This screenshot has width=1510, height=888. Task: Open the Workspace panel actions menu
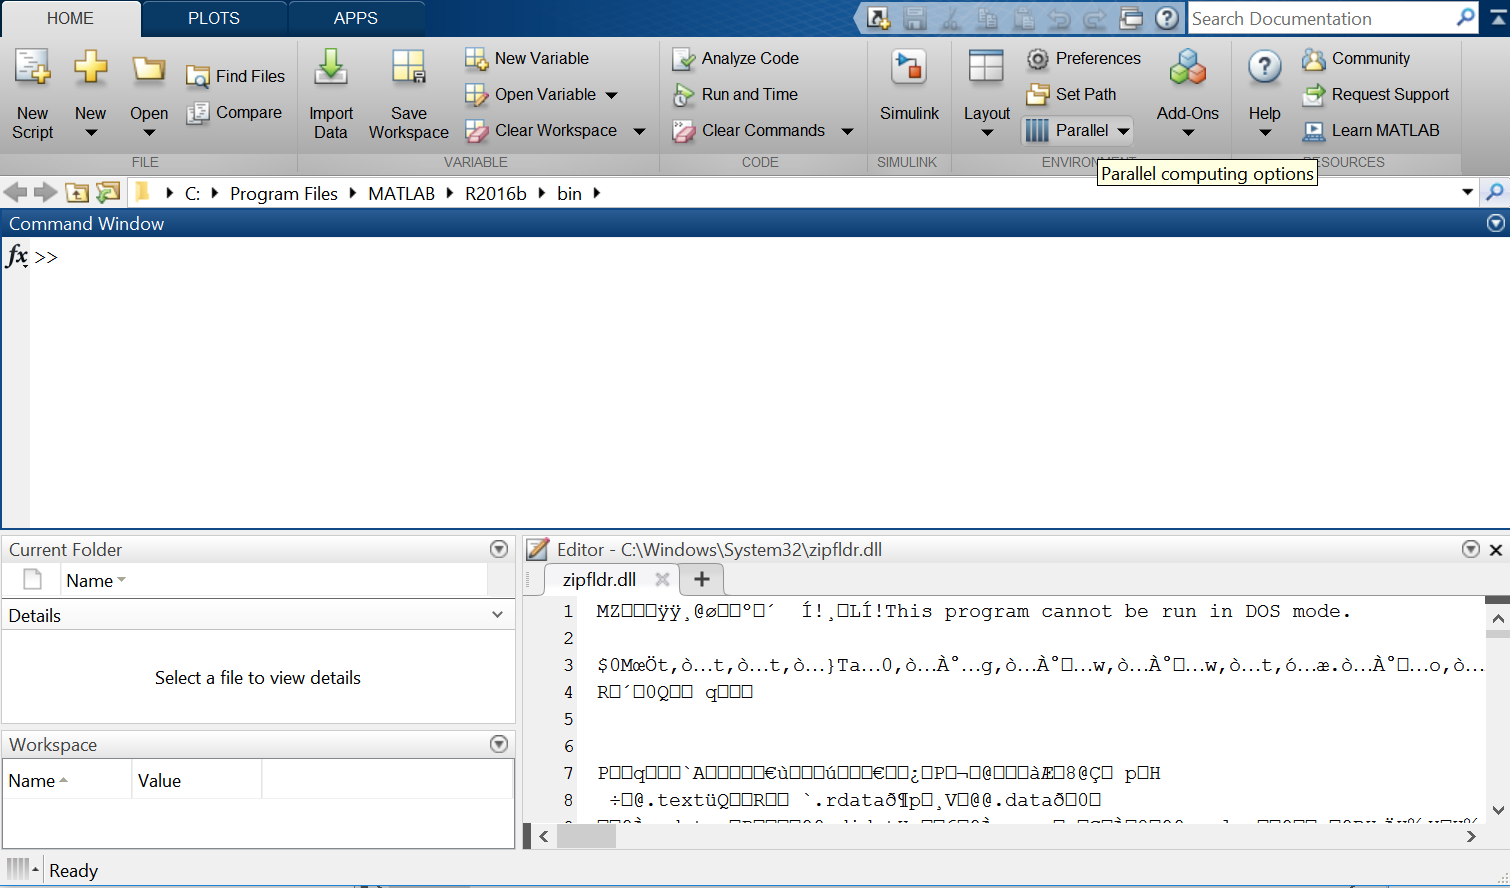[499, 744]
